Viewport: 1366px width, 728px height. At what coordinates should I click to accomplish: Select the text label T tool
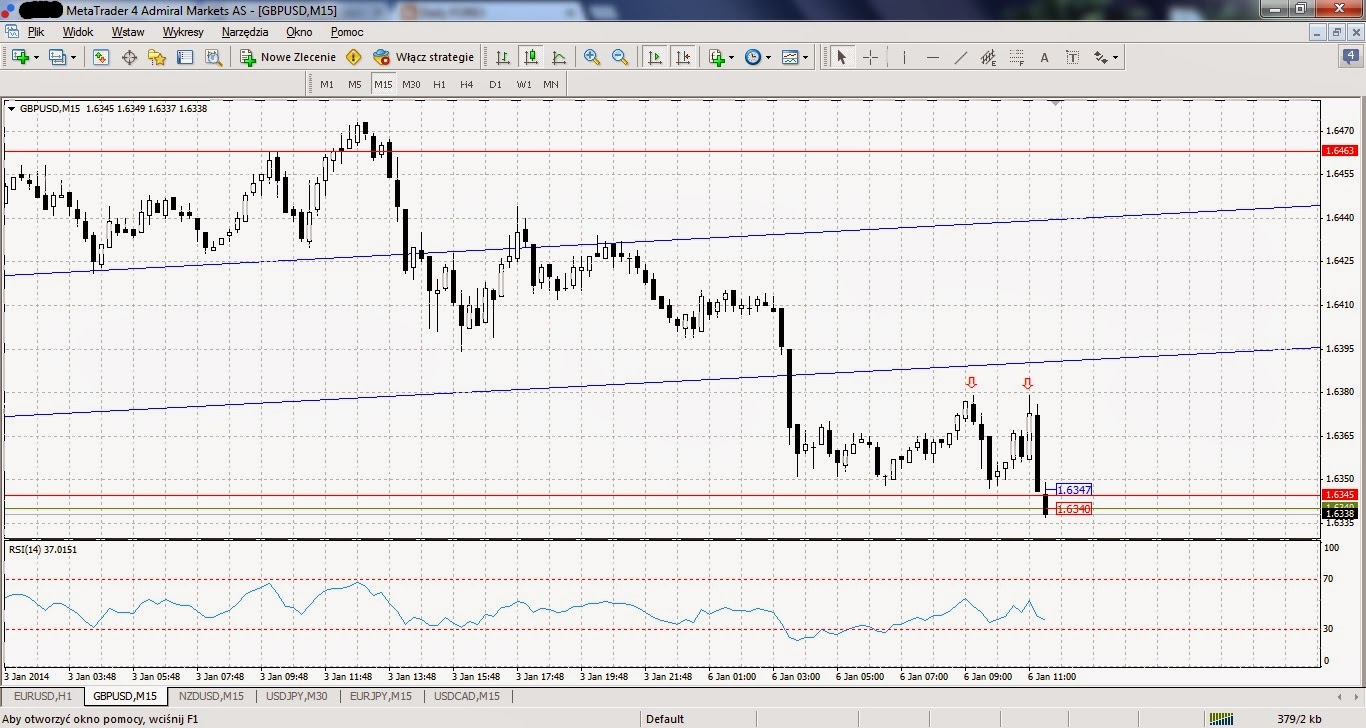(x=1072, y=57)
